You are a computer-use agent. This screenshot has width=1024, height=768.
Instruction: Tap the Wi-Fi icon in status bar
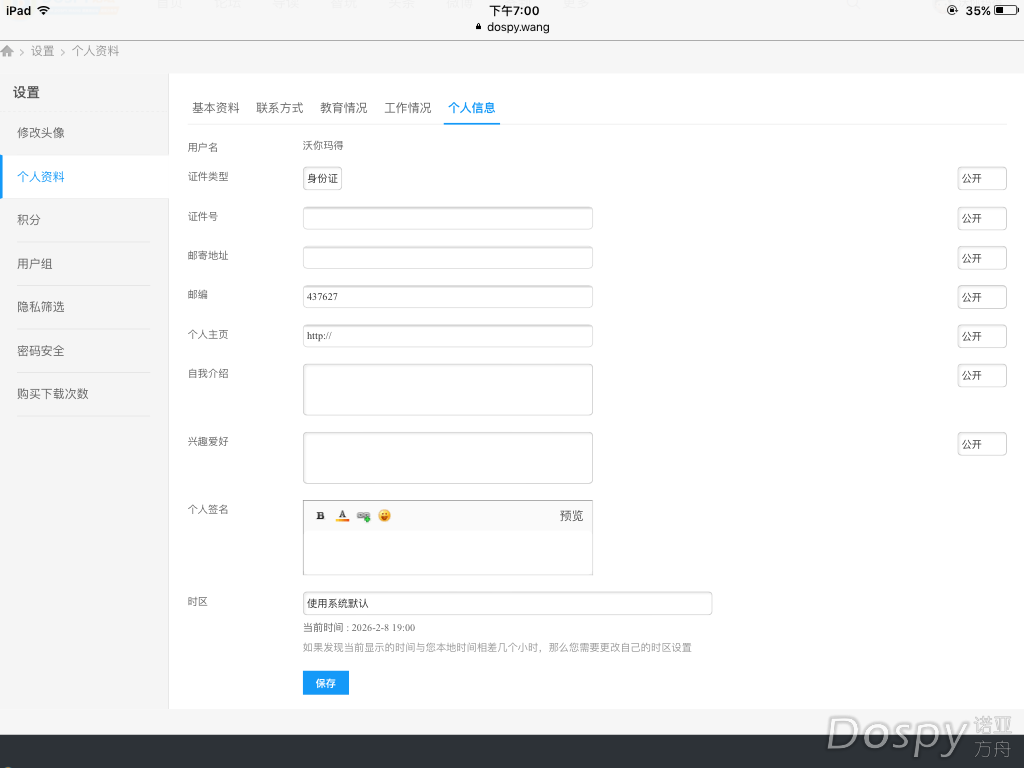pos(43,10)
